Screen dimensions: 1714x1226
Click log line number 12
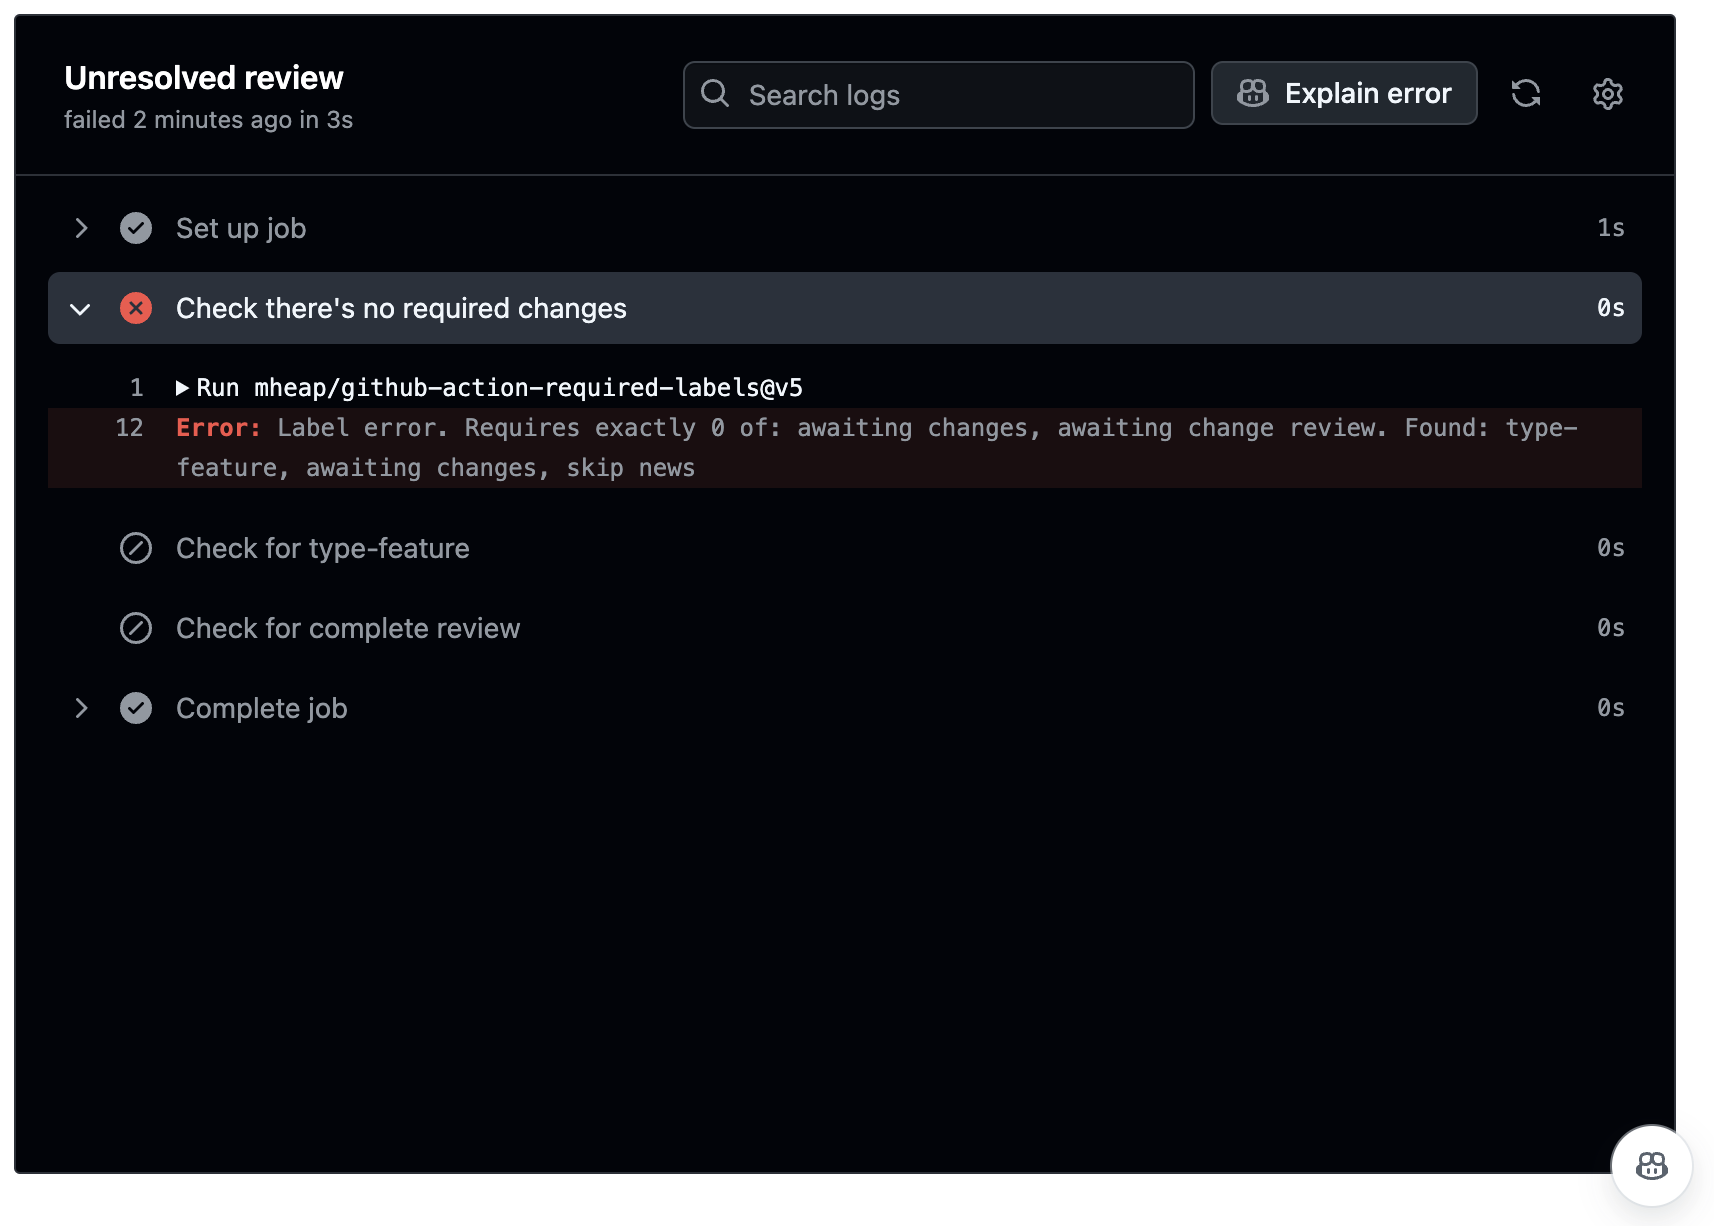(130, 428)
